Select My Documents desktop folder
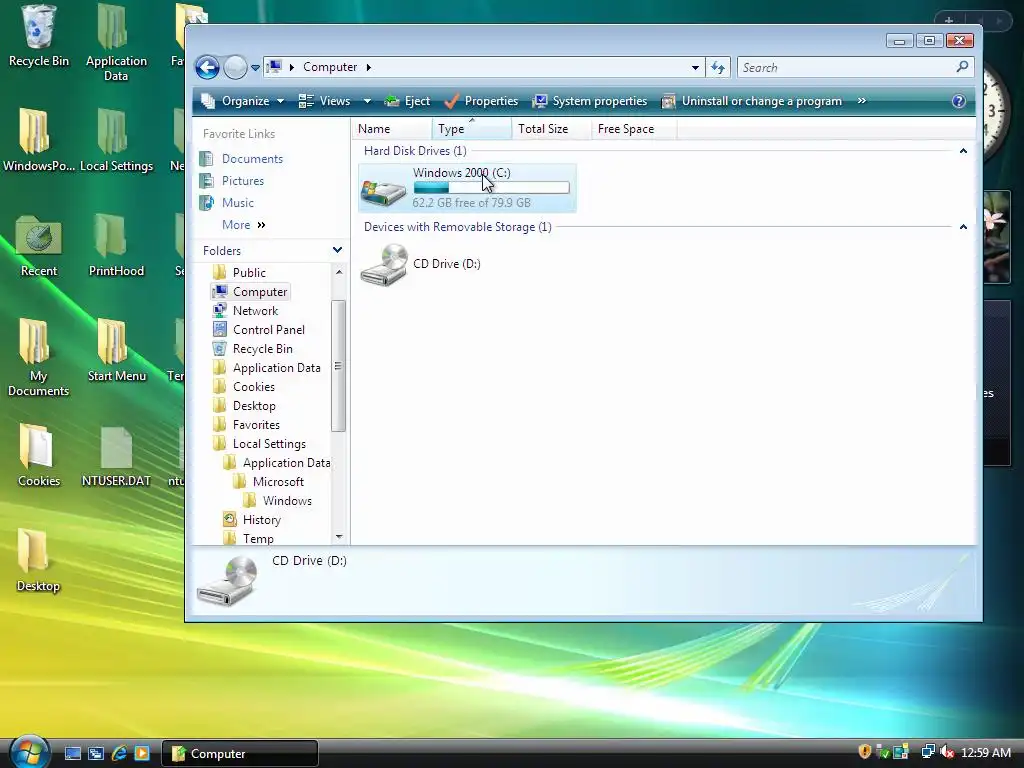This screenshot has height=768, width=1024. (39, 358)
